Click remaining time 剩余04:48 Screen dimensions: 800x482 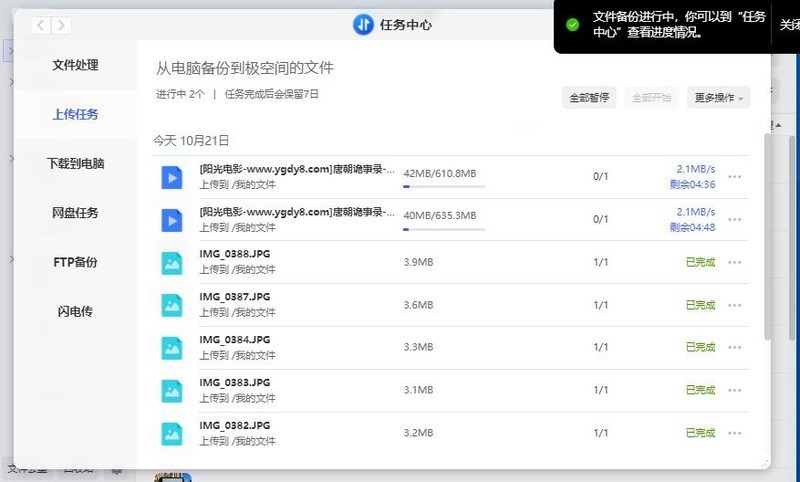692,227
